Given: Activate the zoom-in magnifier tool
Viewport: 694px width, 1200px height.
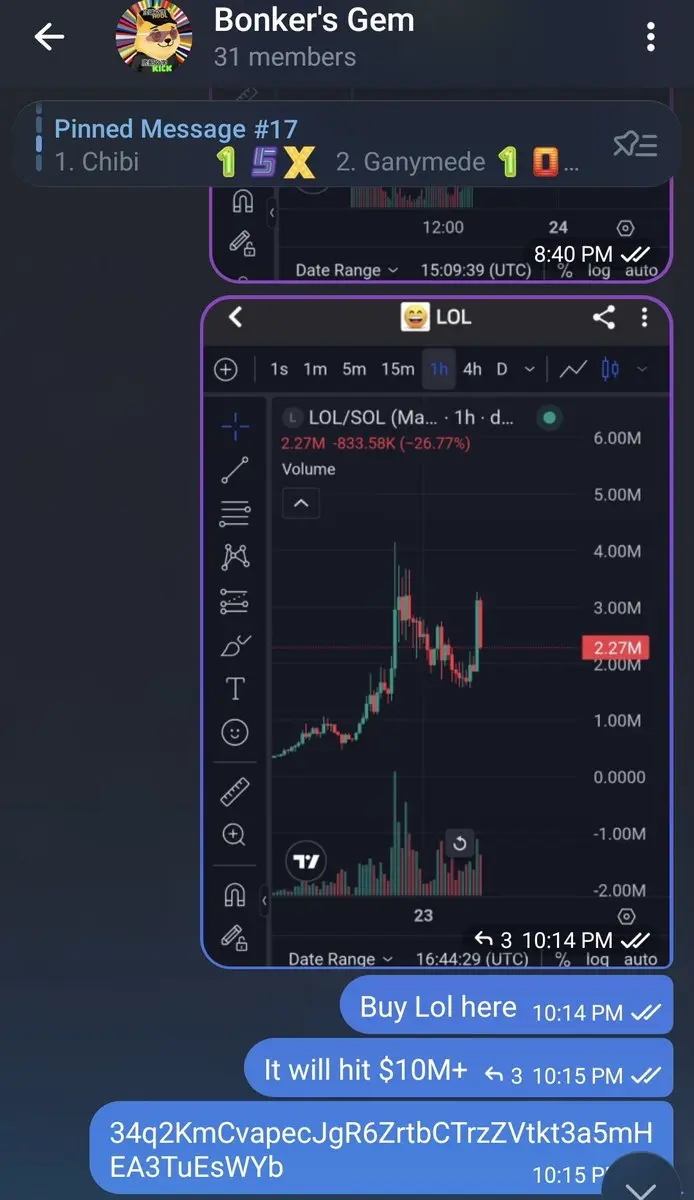Looking at the screenshot, I should (x=235, y=834).
